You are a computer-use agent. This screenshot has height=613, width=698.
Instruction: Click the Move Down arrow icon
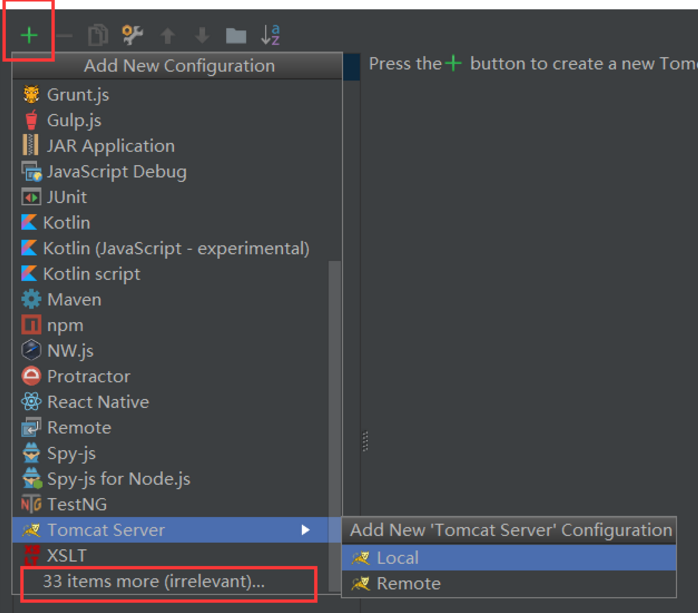pyautogui.click(x=202, y=36)
